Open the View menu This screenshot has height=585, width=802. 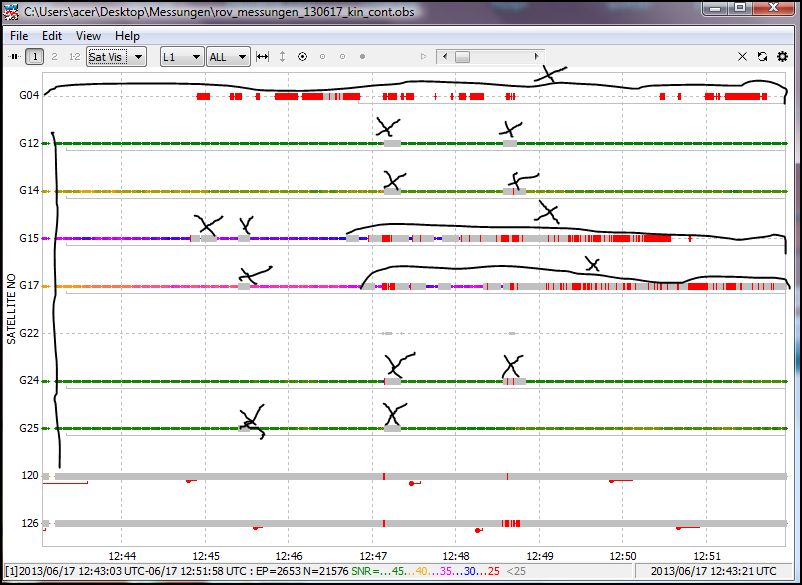coord(88,35)
